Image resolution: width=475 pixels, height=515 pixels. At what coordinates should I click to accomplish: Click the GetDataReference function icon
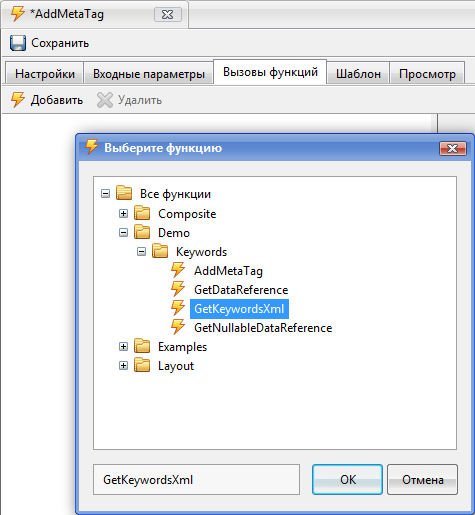(x=178, y=289)
